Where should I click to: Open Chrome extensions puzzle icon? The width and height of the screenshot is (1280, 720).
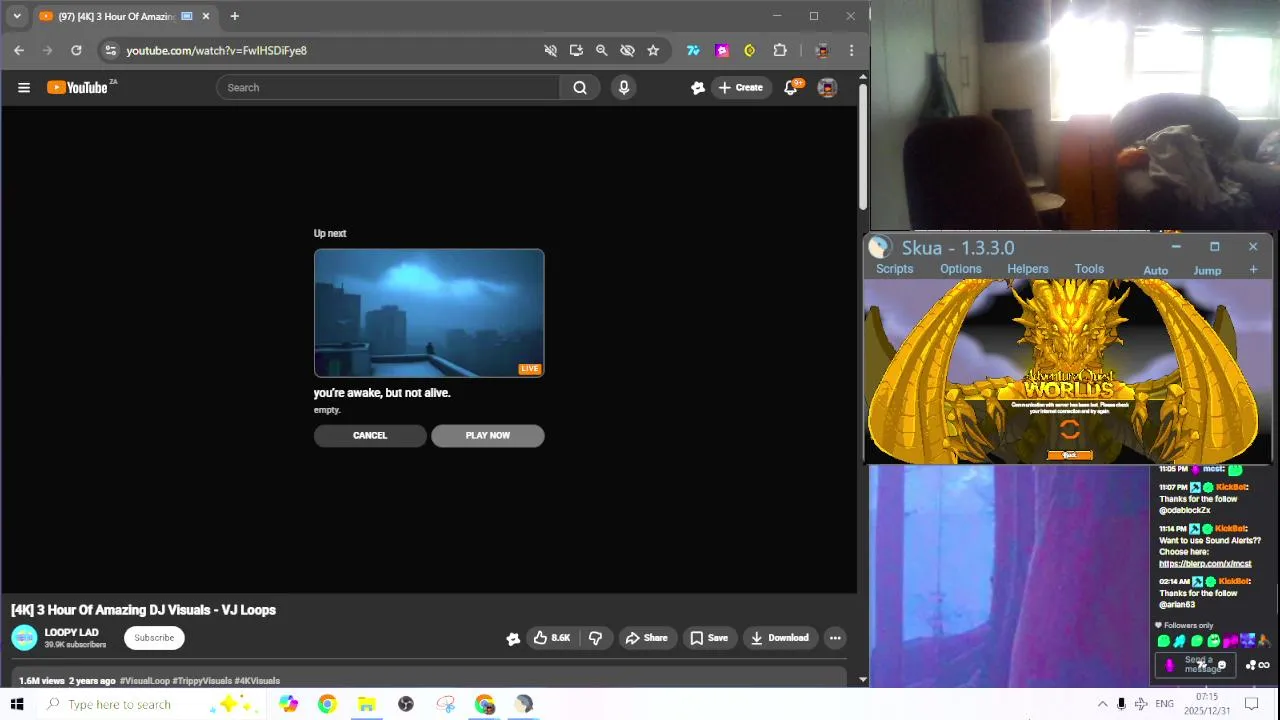point(780,50)
